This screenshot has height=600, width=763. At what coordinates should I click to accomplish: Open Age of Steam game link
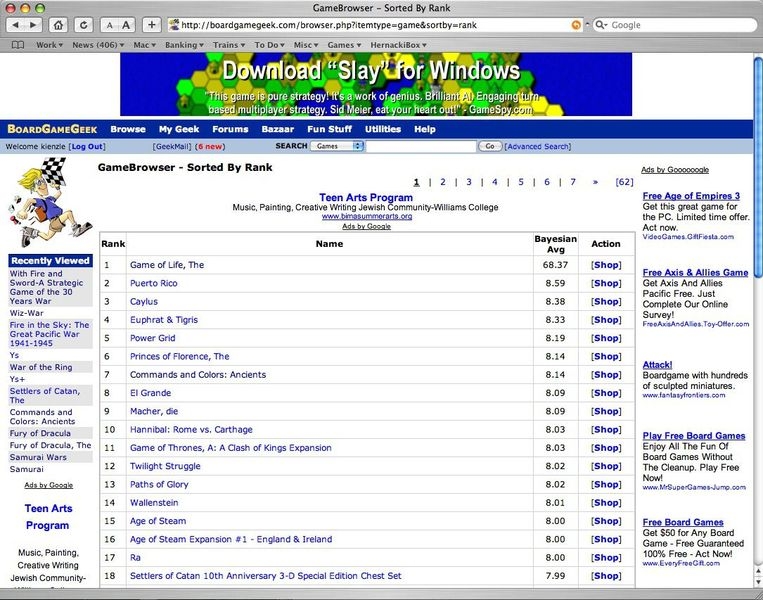click(x=158, y=521)
